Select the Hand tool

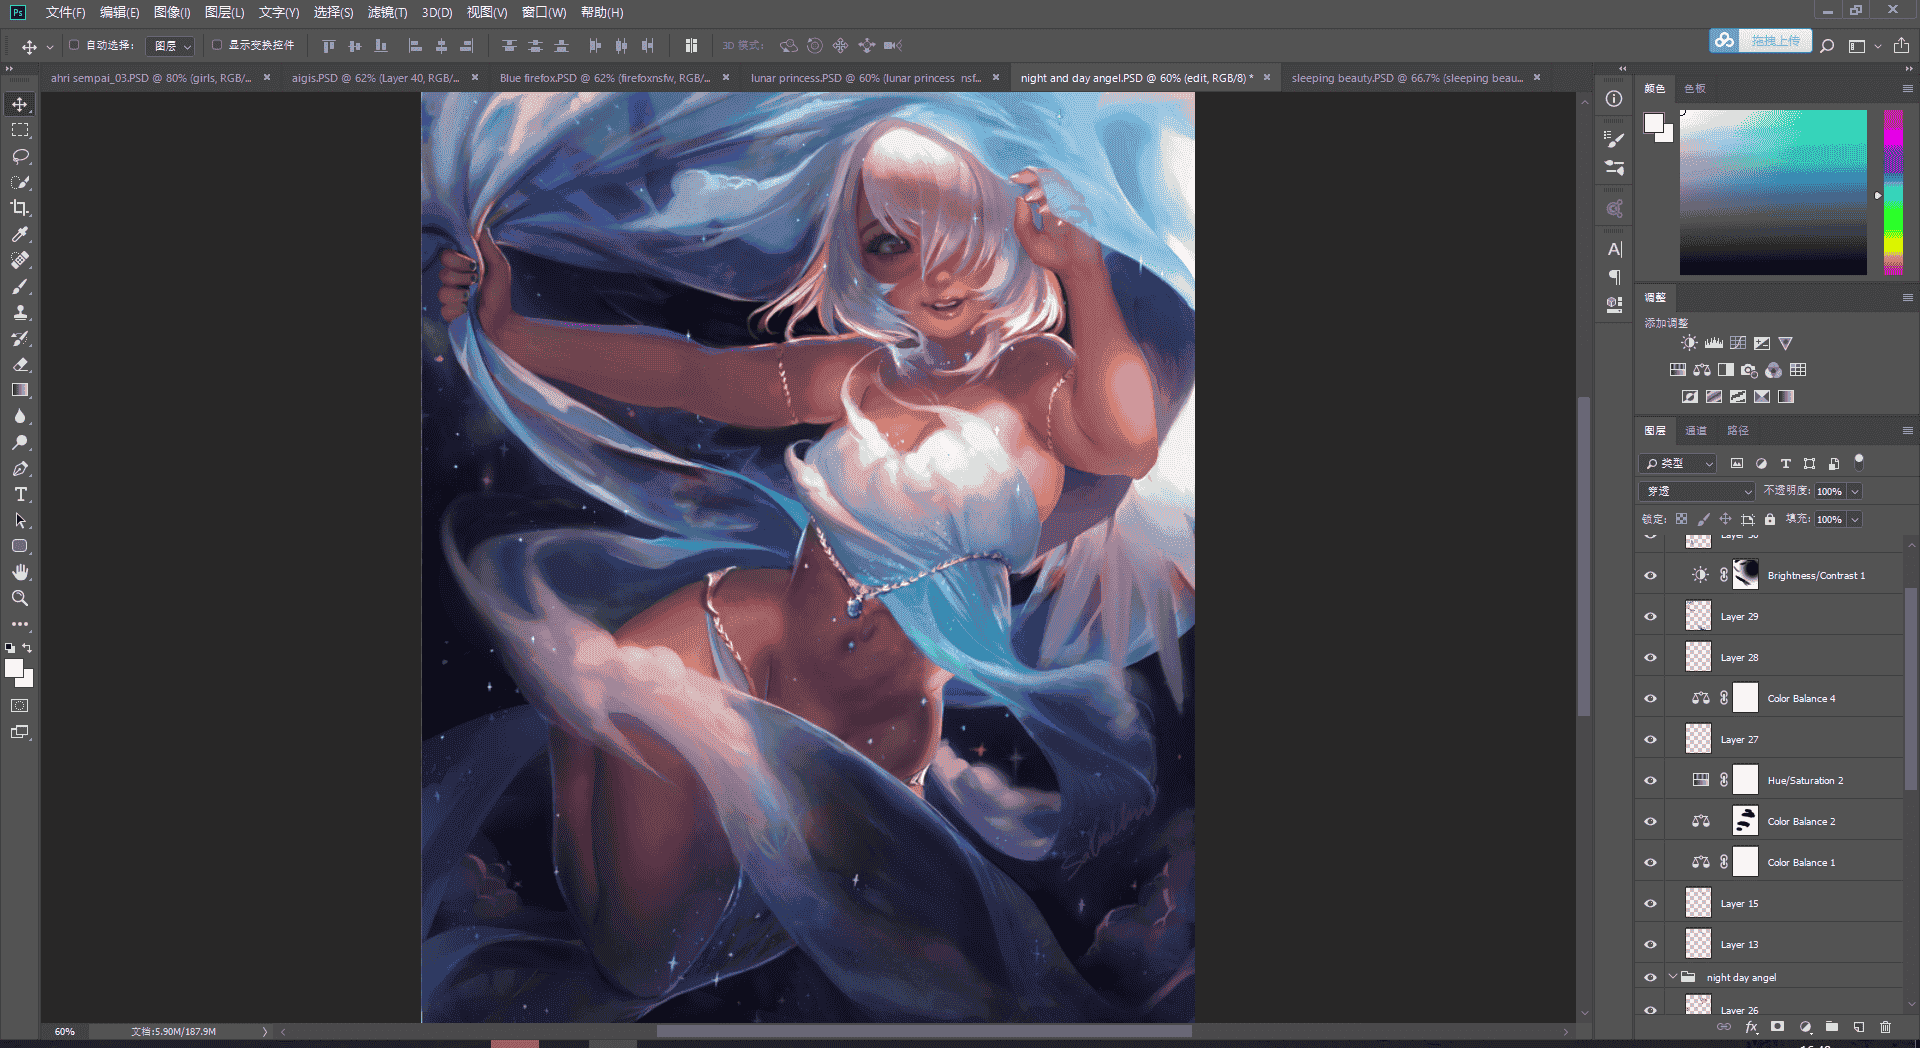[20, 572]
